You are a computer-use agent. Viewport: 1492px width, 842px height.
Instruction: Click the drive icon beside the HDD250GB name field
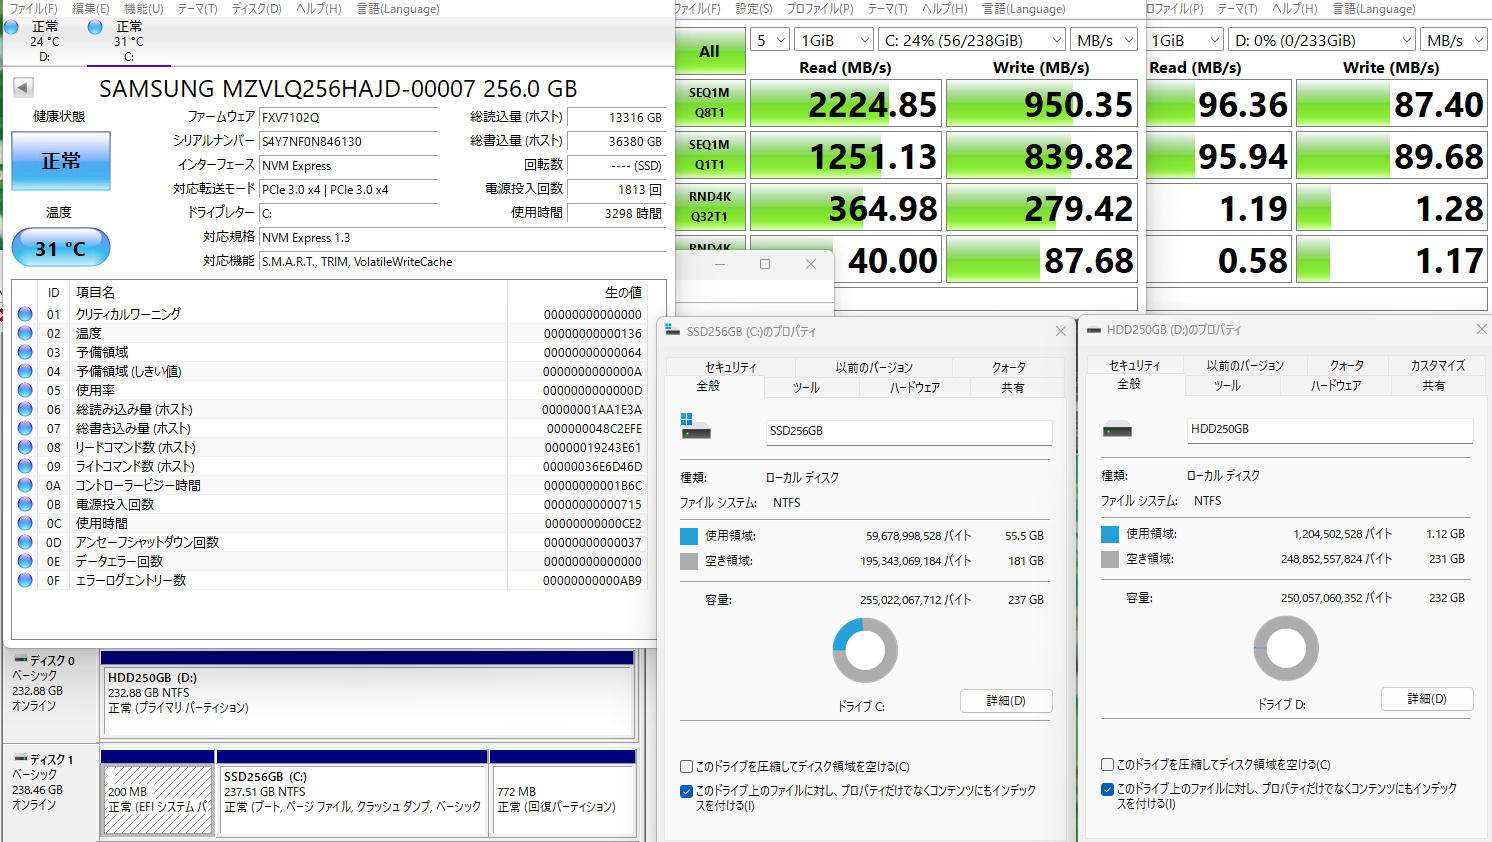tap(1117, 429)
